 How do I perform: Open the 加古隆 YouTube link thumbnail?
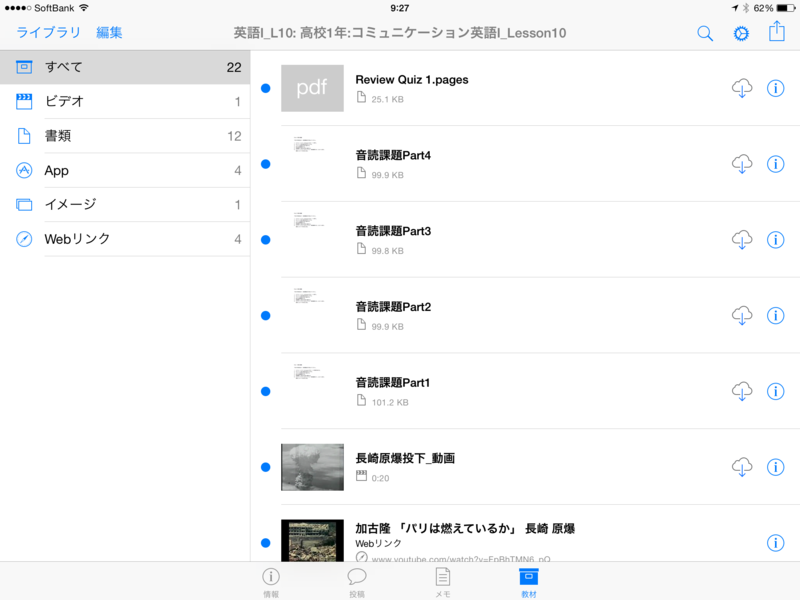pyautogui.click(x=312, y=540)
